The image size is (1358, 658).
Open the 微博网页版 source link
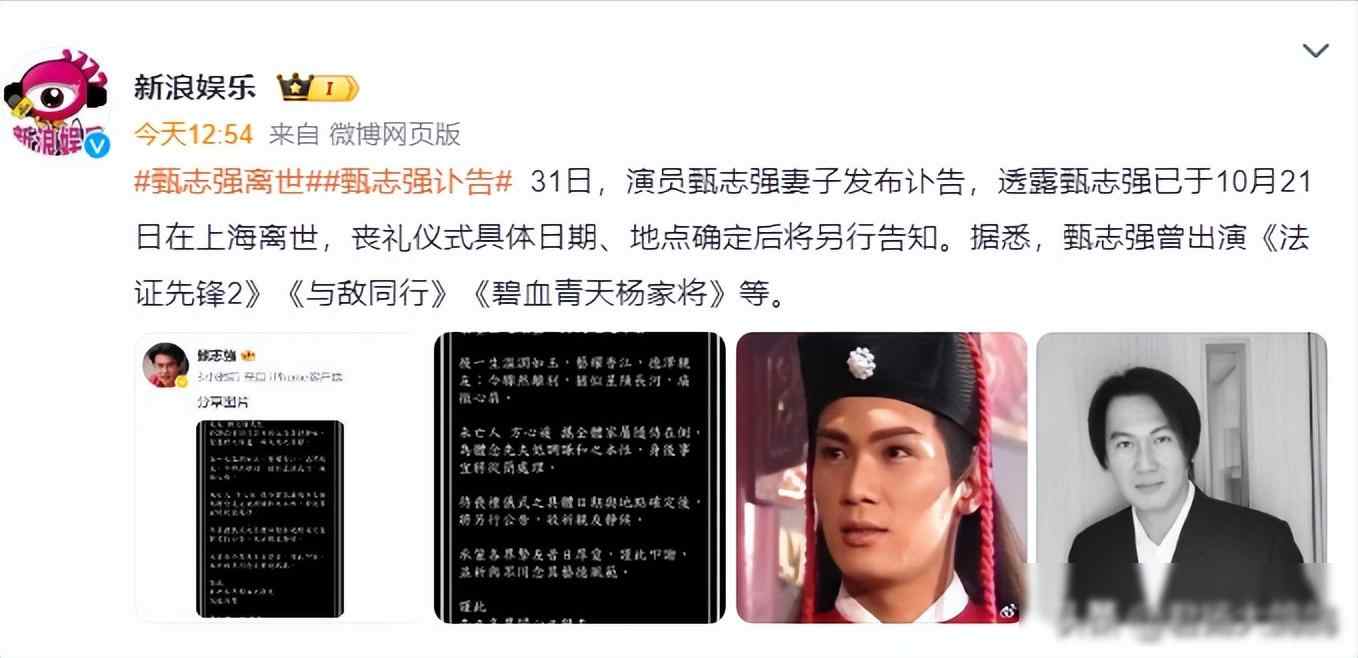[x=395, y=134]
